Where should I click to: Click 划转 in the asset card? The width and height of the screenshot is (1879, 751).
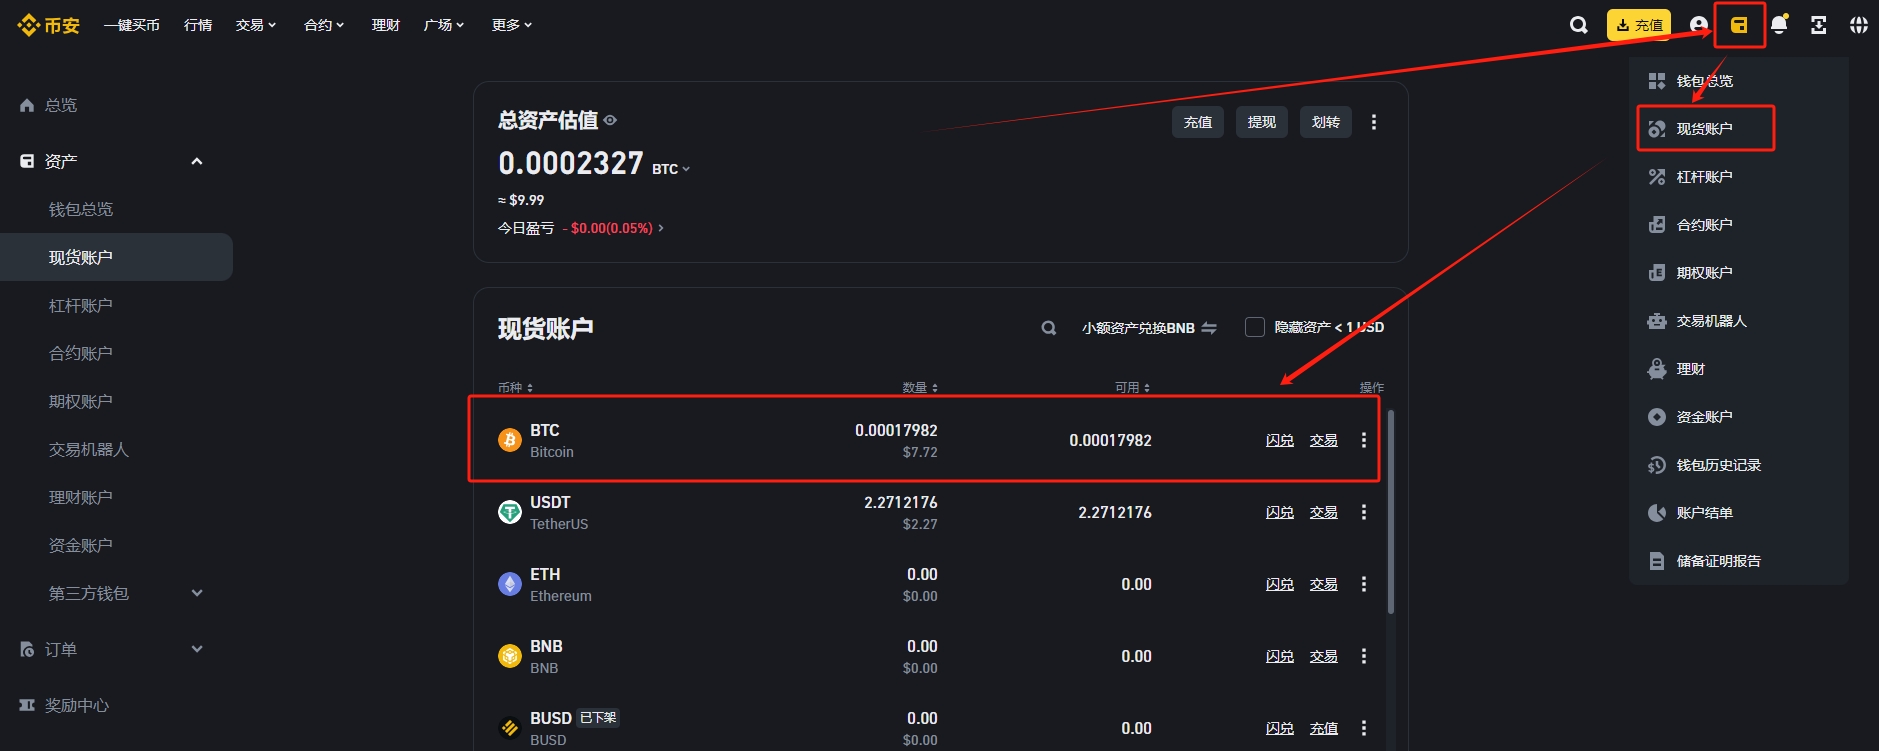coord(1326,122)
